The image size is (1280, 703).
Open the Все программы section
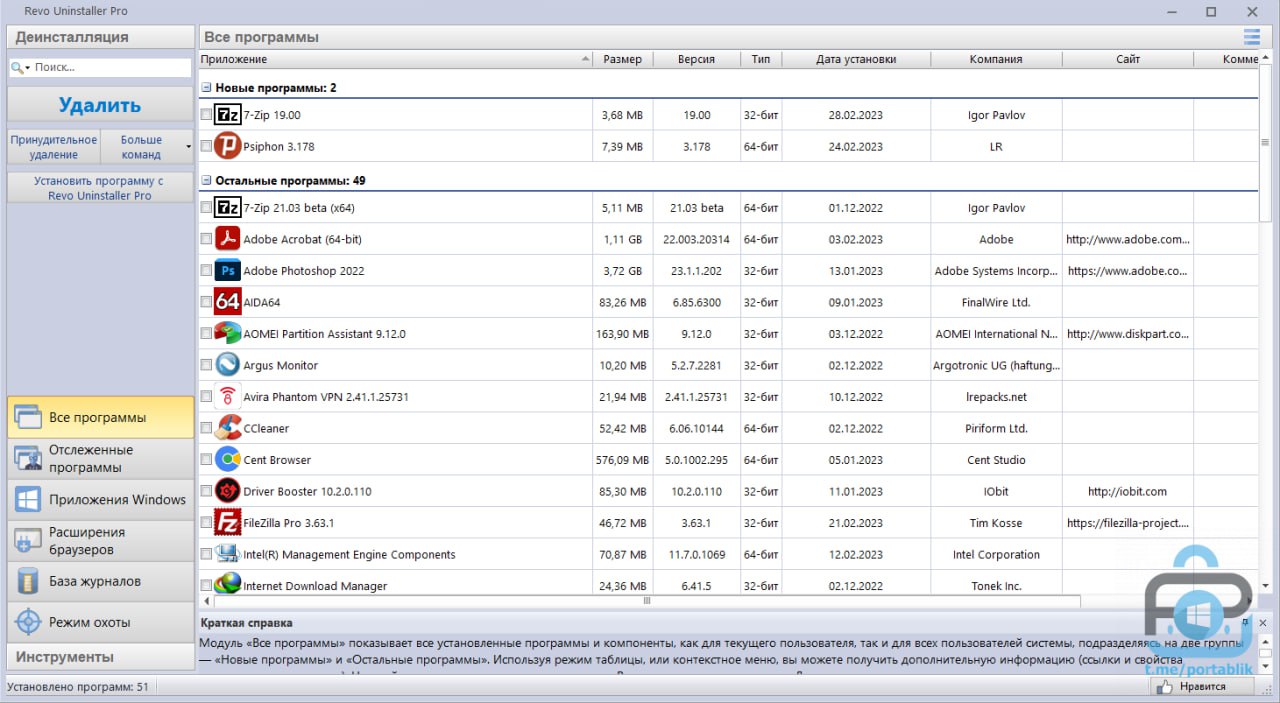pyautogui.click(x=101, y=417)
